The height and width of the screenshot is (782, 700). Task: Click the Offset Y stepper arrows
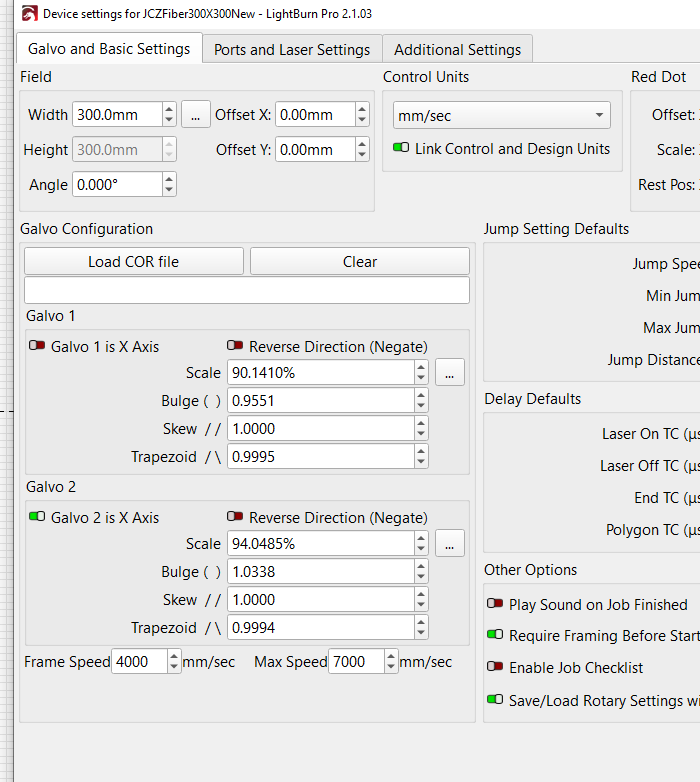pos(362,150)
